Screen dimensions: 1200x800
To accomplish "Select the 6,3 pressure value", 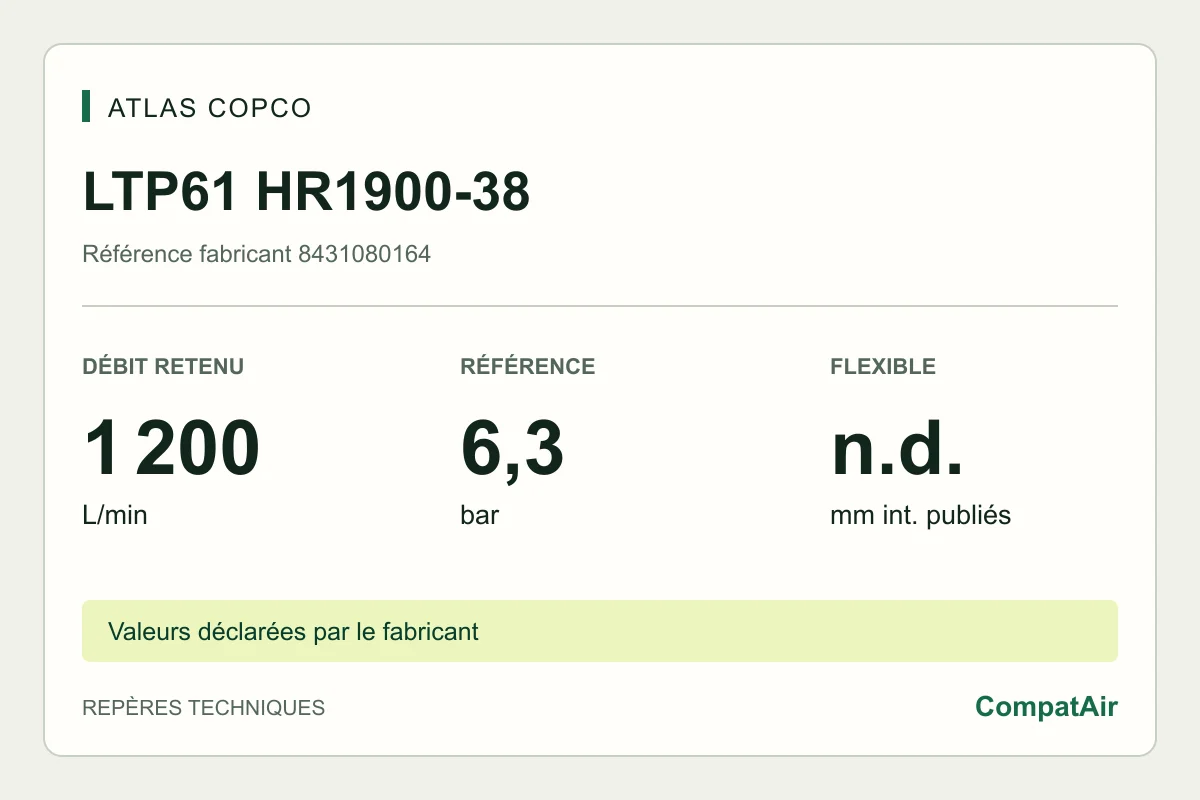I will [x=512, y=450].
